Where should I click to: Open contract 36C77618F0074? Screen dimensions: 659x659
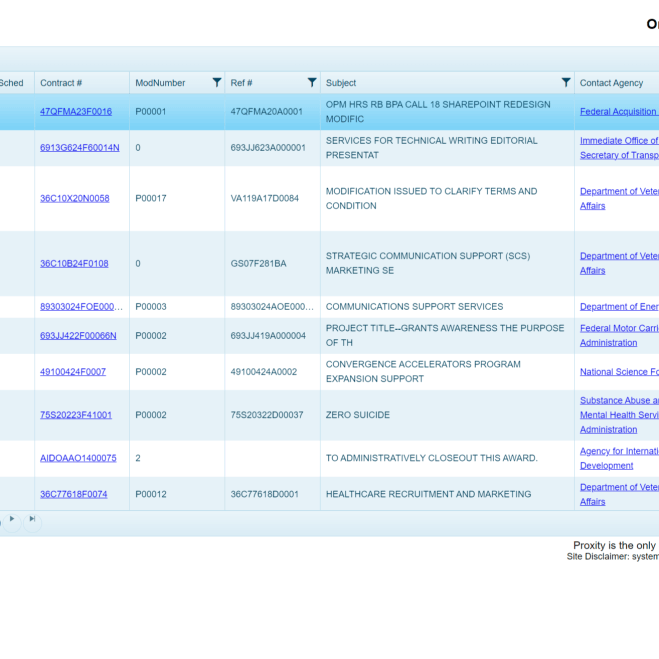coord(74,494)
